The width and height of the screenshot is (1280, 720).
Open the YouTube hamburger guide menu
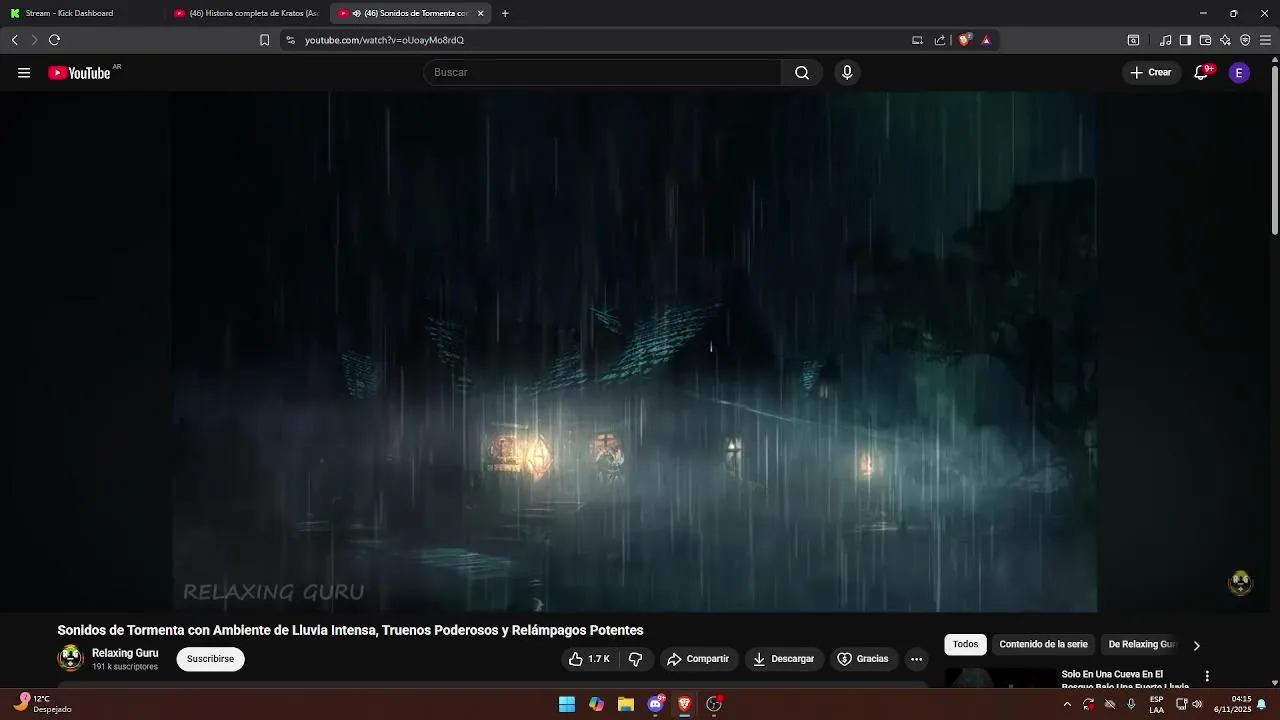tap(24, 73)
